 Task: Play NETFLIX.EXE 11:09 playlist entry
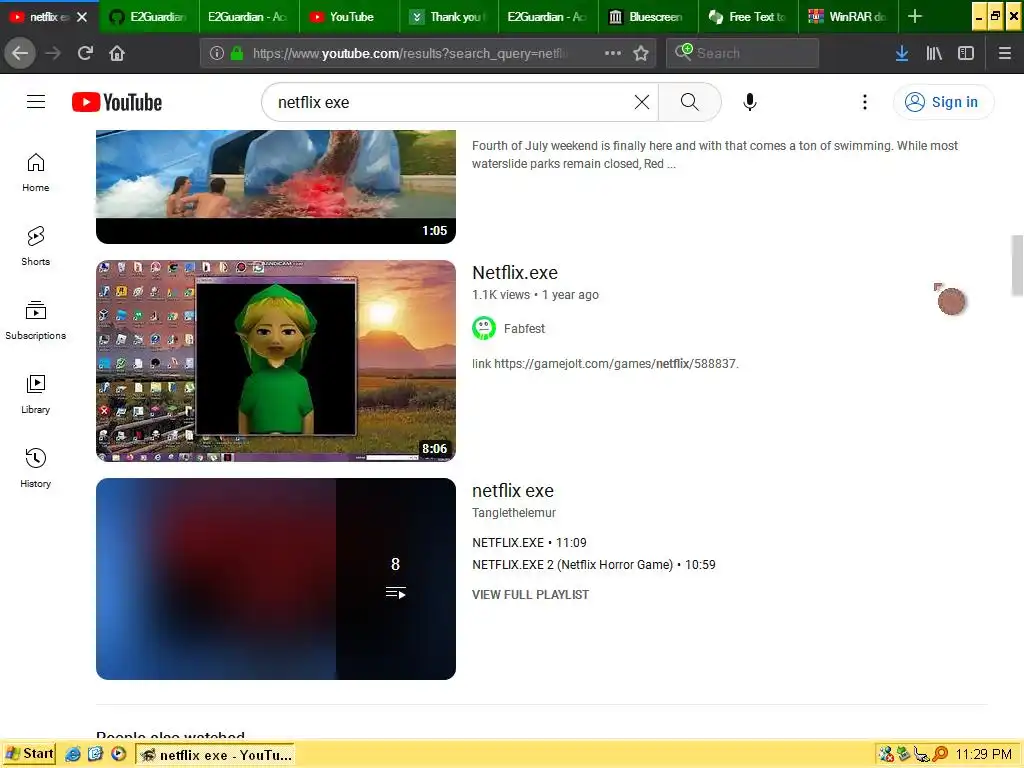pyautogui.click(x=529, y=543)
